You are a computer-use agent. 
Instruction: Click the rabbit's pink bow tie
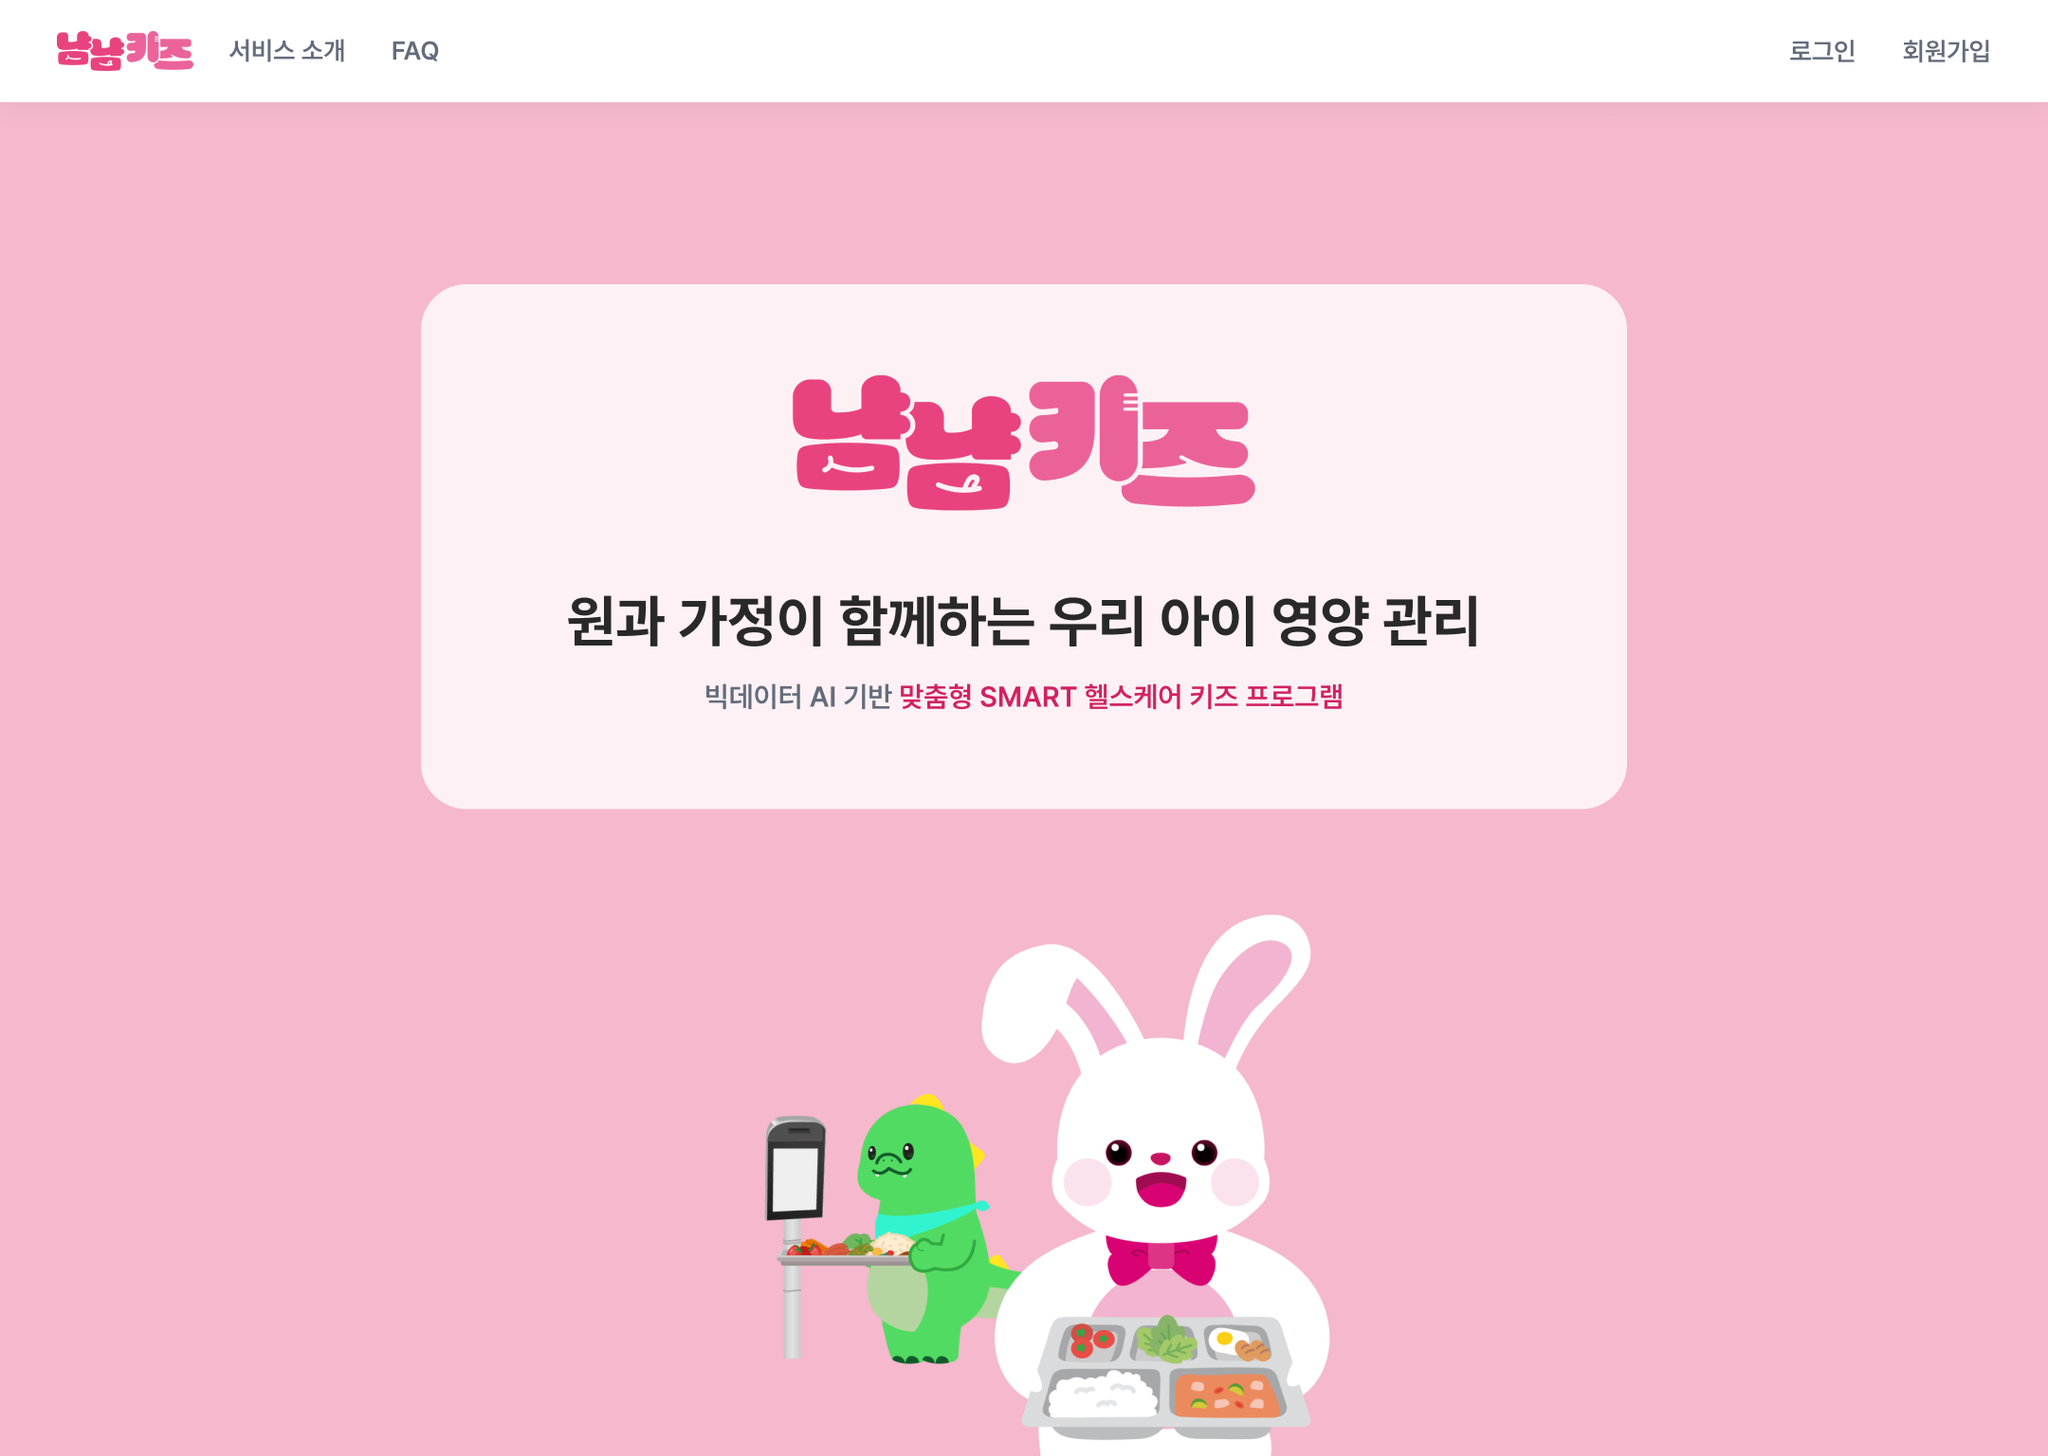[x=1161, y=1260]
